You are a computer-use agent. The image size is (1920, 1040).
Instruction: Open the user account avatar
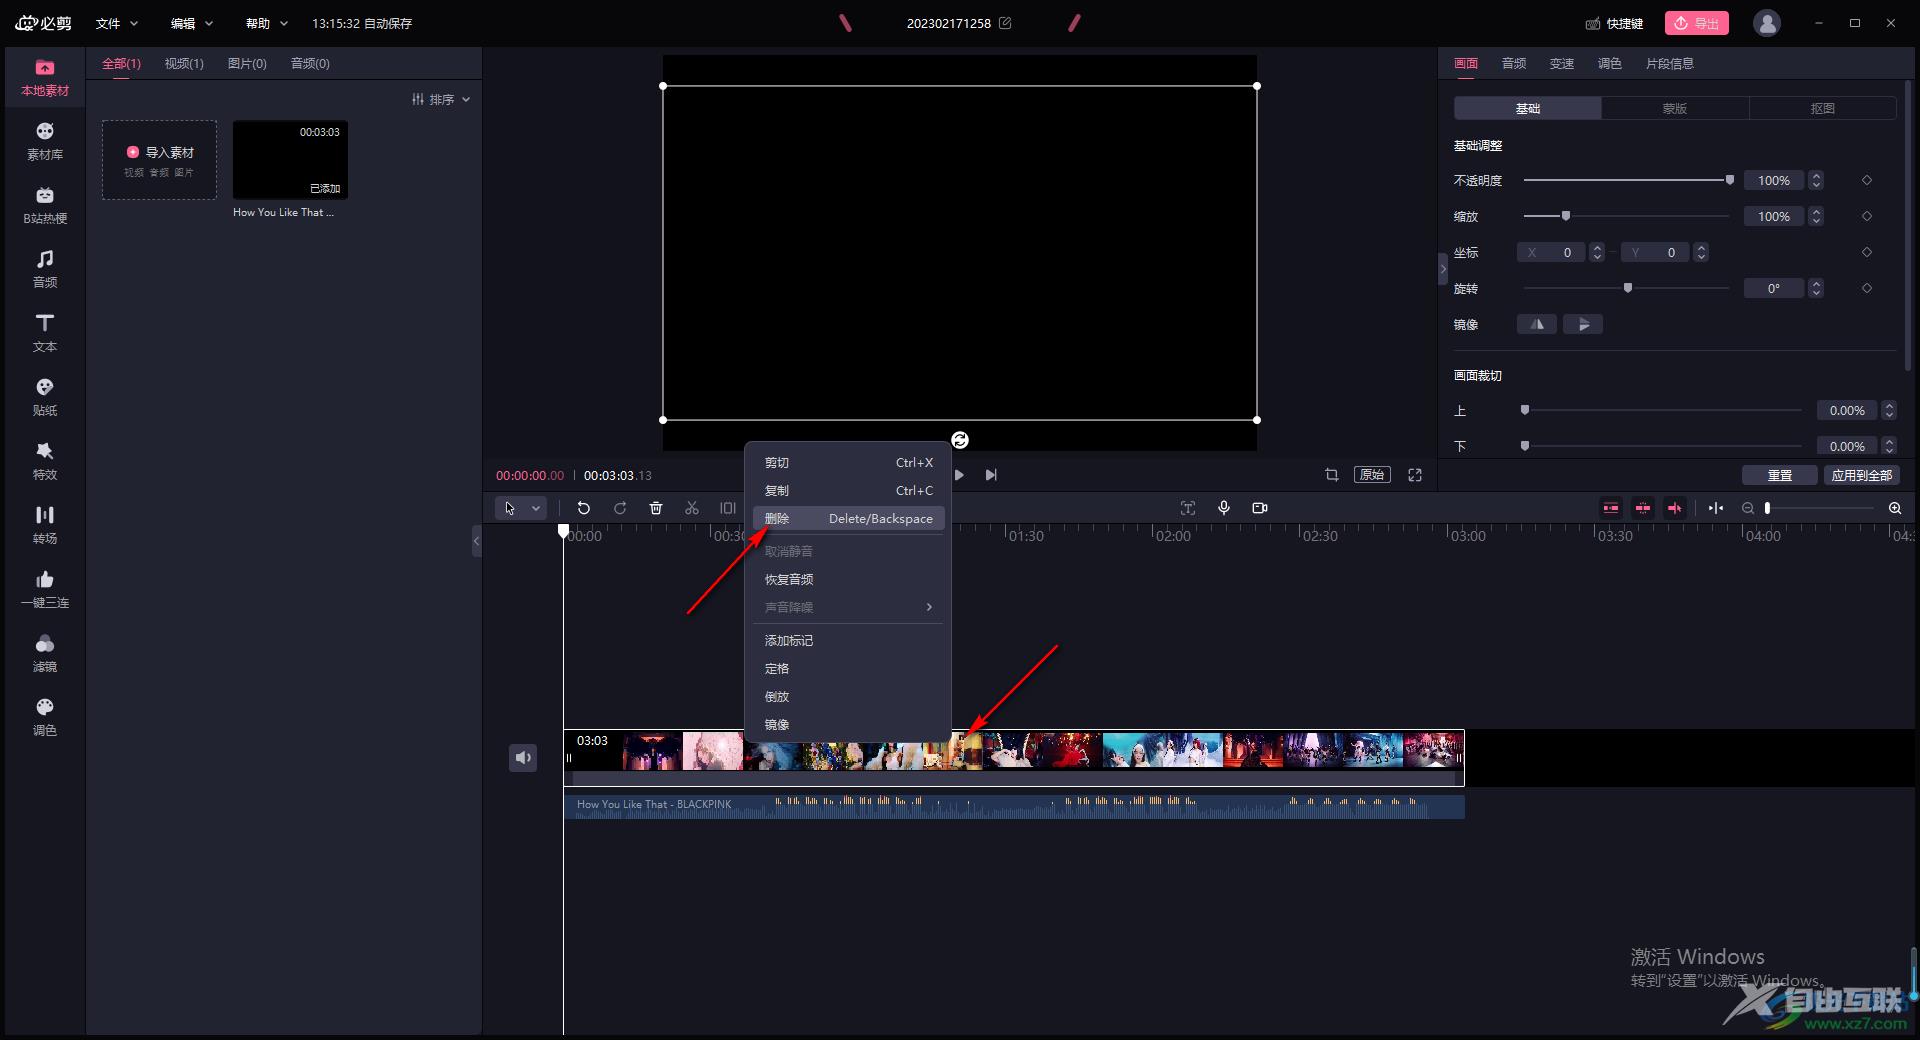(1767, 23)
